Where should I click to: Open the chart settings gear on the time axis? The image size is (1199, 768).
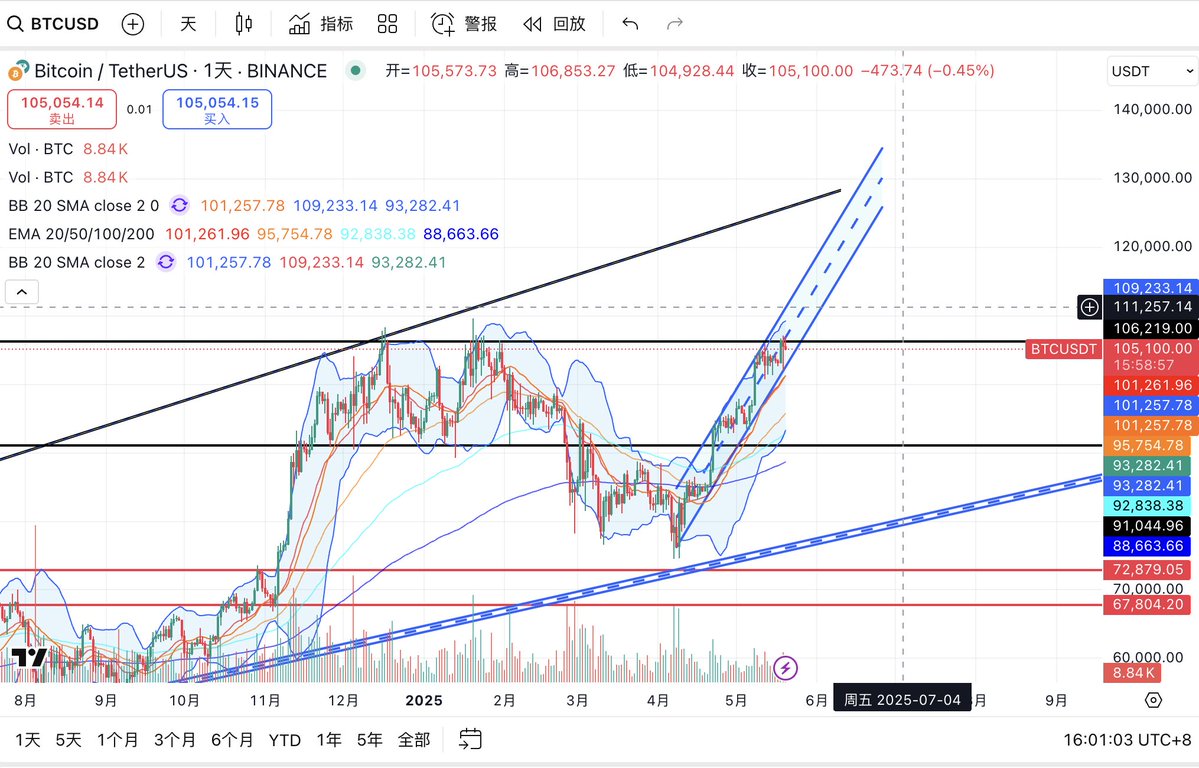1153,700
